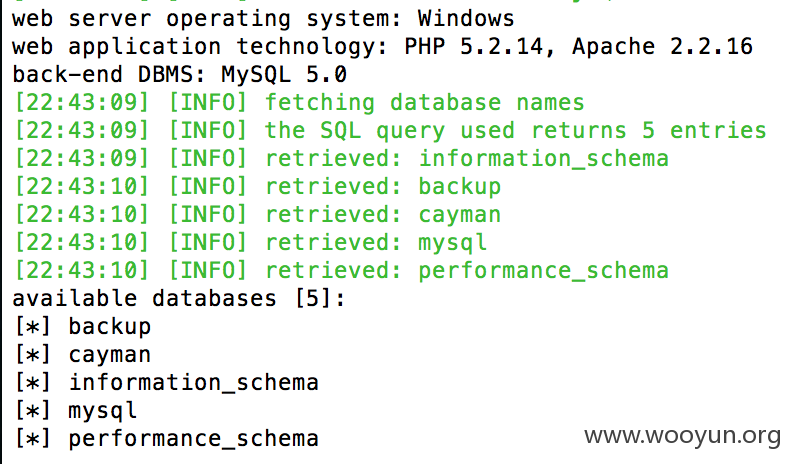The image size is (790, 464).
Task: Click the www.wooyun.org watermark link
Action: [682, 436]
